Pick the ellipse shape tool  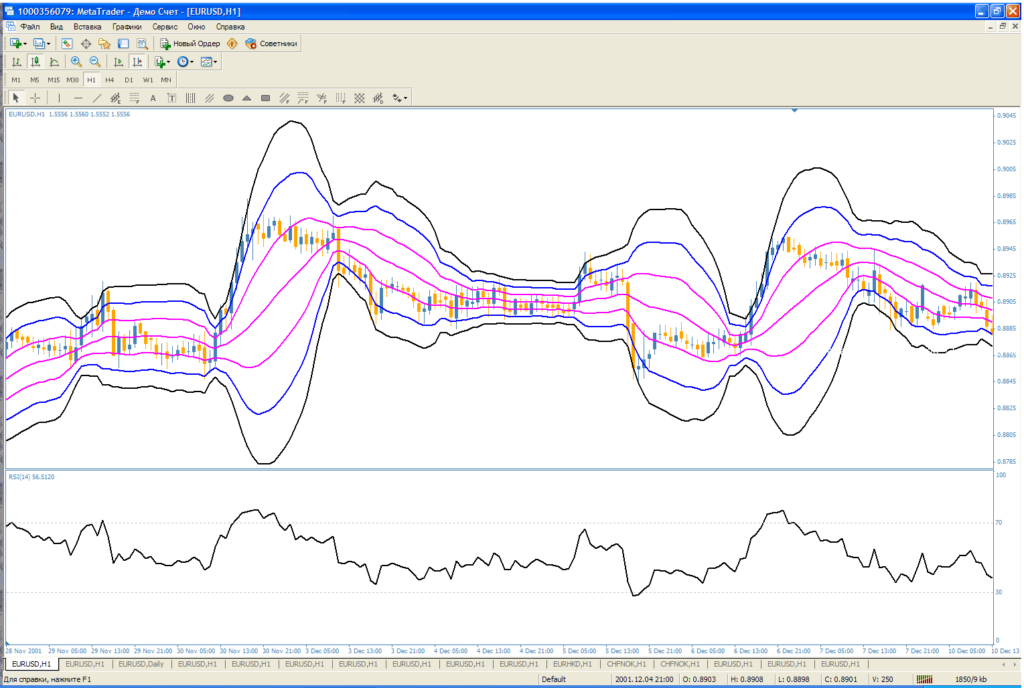coord(228,98)
